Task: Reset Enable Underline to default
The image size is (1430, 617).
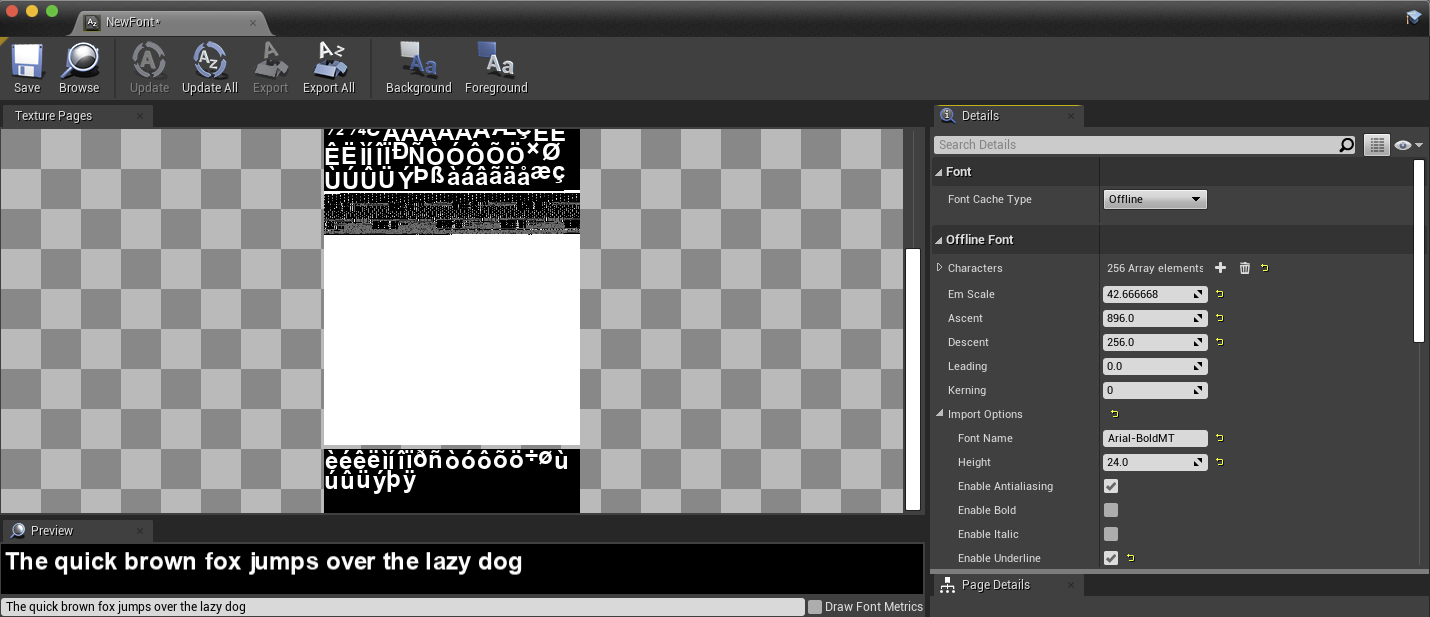Action: [x=1129, y=558]
